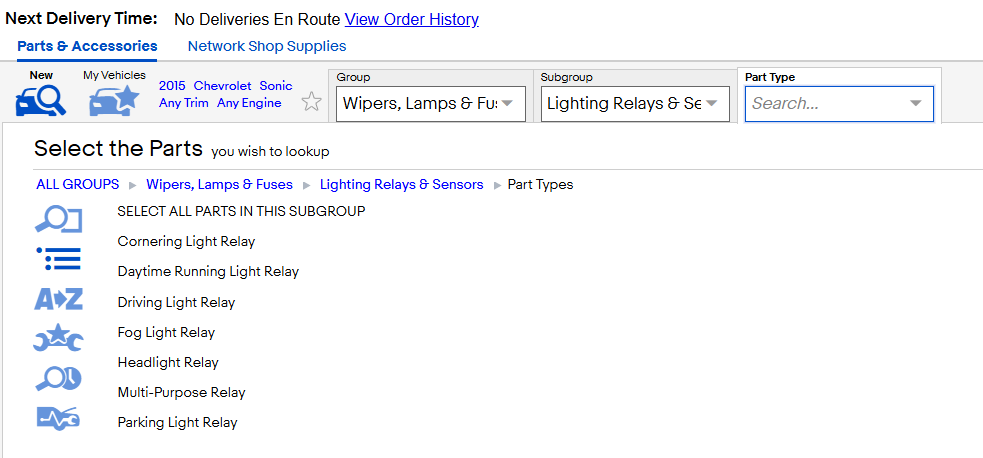Switch to Network Shop Supplies tab
Image resolution: width=983 pixels, height=458 pixels.
(x=267, y=46)
